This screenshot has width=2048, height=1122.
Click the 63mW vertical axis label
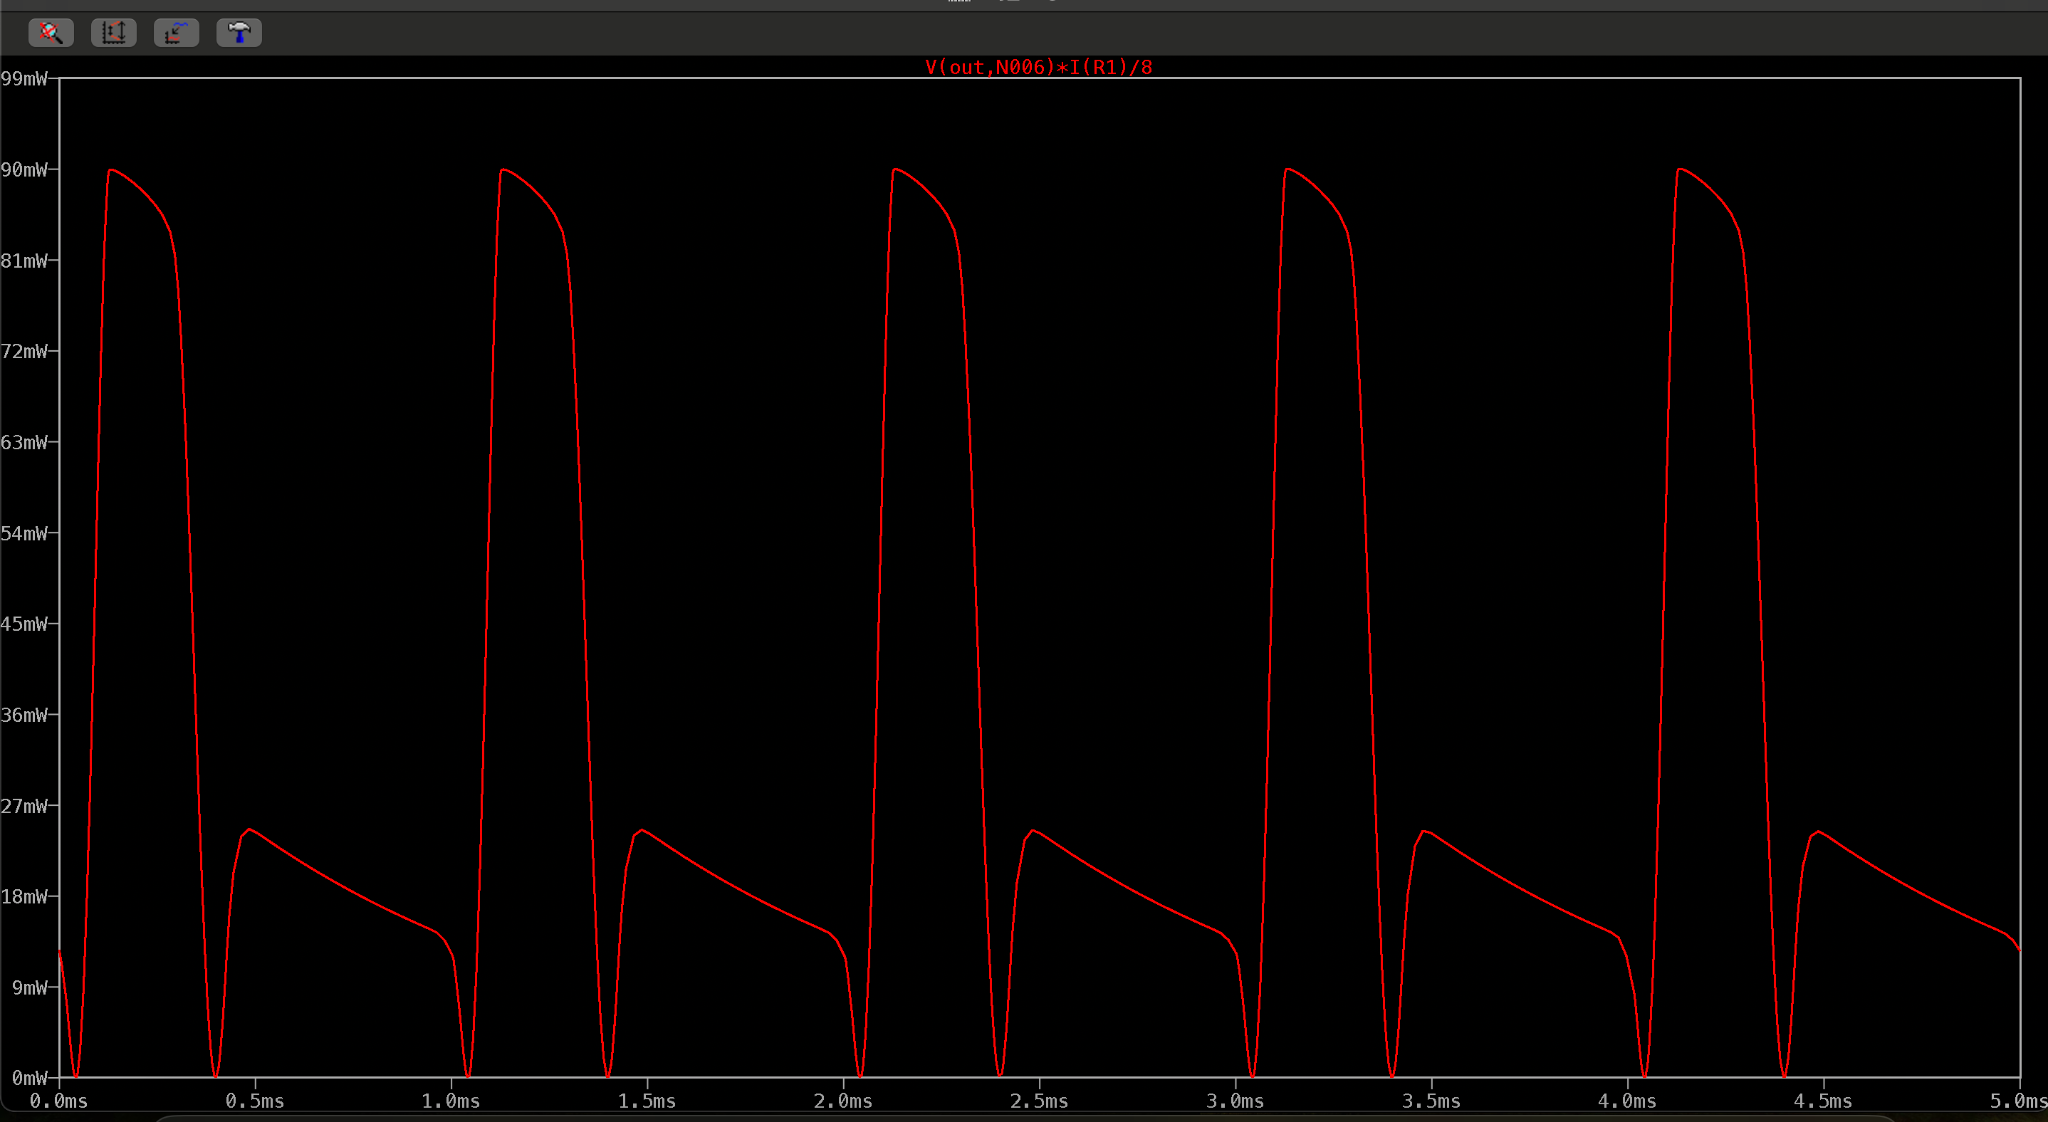tap(24, 442)
